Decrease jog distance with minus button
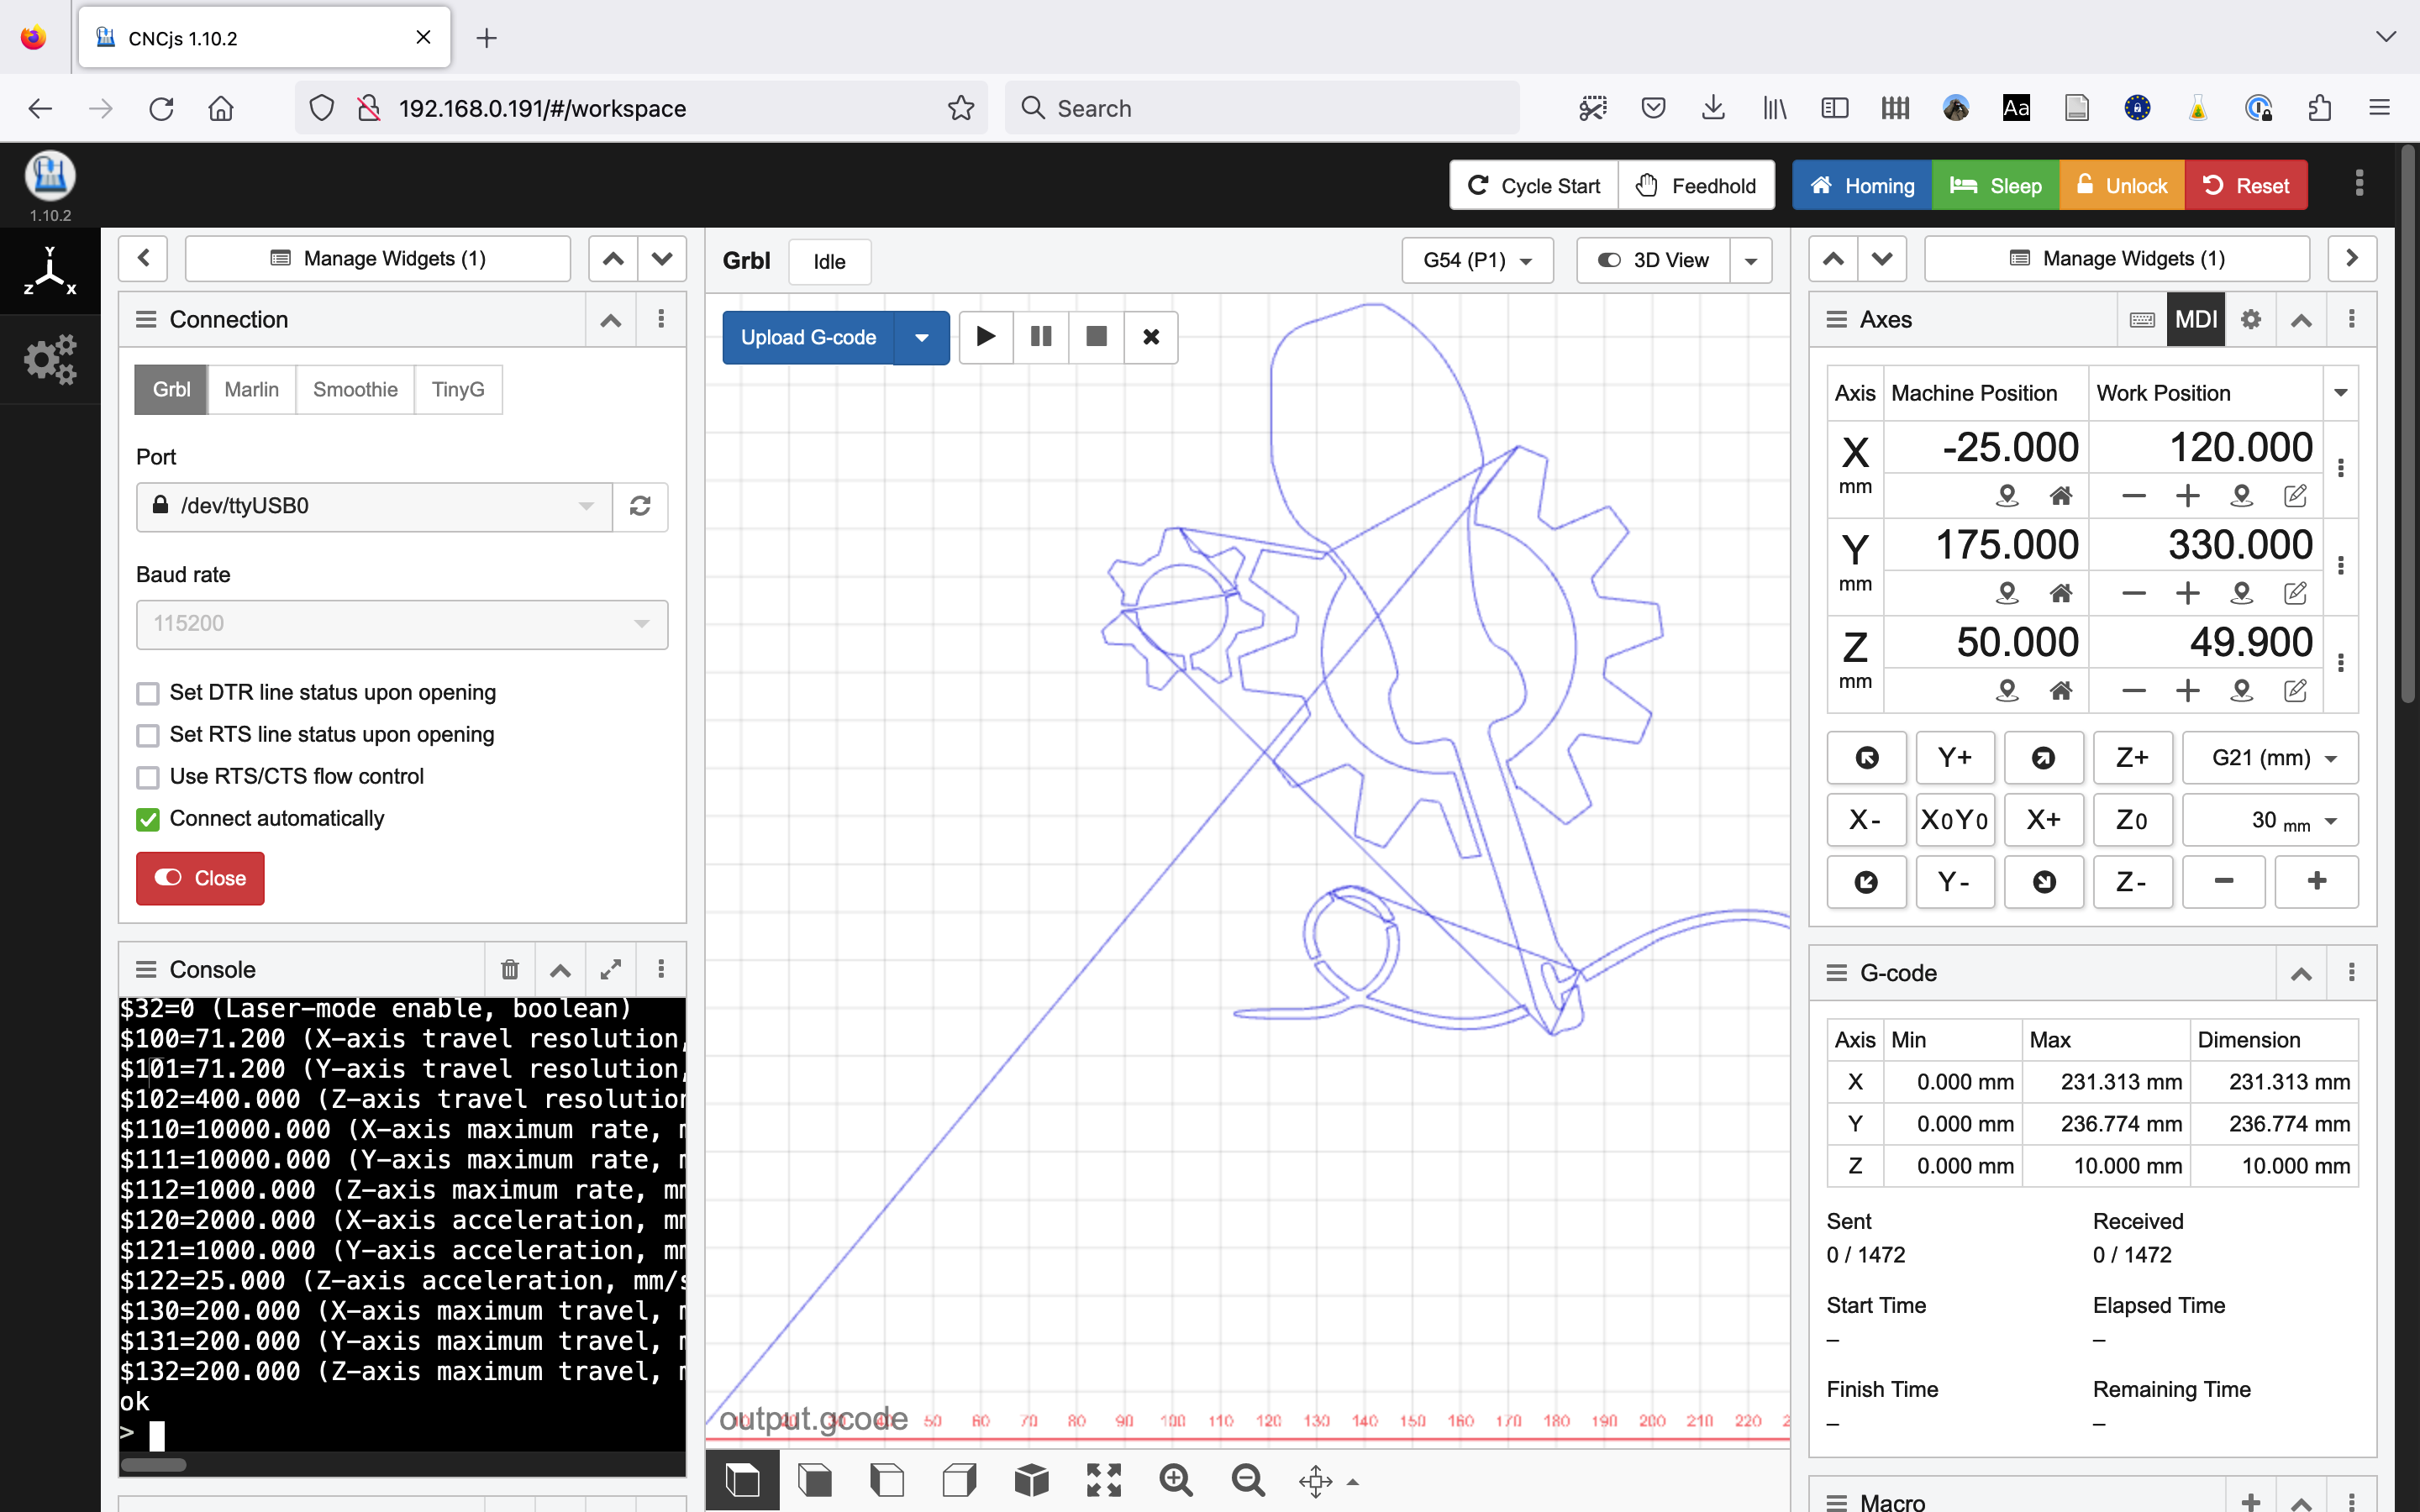 coord(2224,881)
